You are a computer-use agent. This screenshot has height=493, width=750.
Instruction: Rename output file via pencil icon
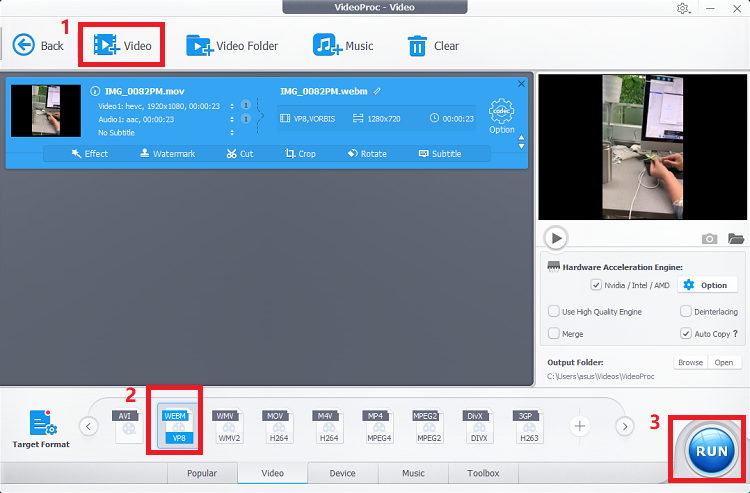pos(377,91)
